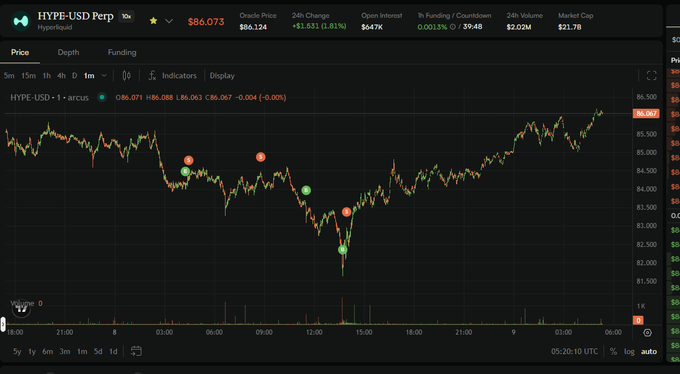Switch to the Price tab
Screen dimensions: 680x374
(20, 52)
